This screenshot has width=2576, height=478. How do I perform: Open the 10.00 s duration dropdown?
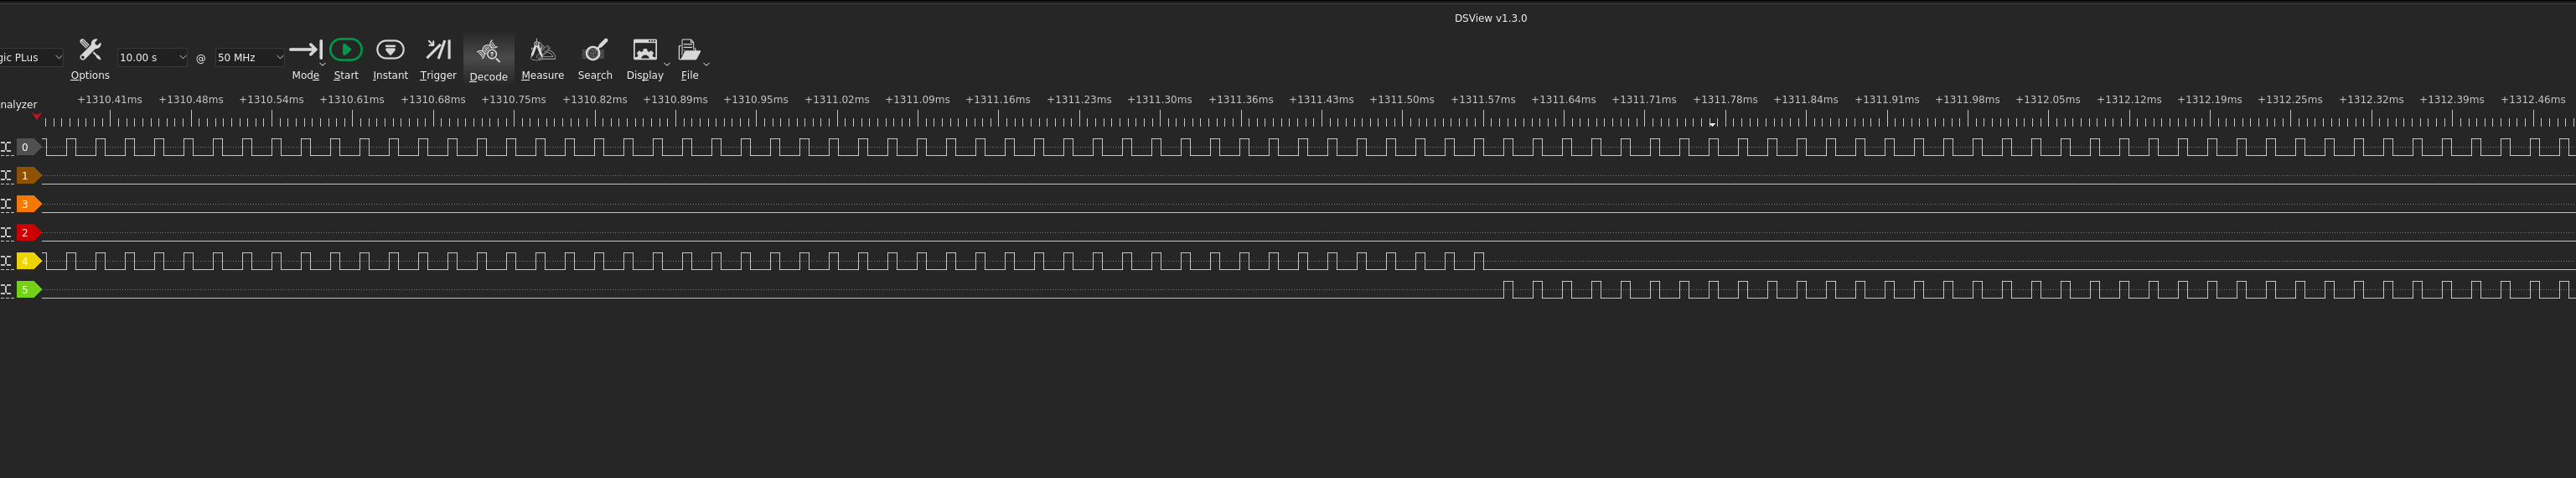pos(152,58)
